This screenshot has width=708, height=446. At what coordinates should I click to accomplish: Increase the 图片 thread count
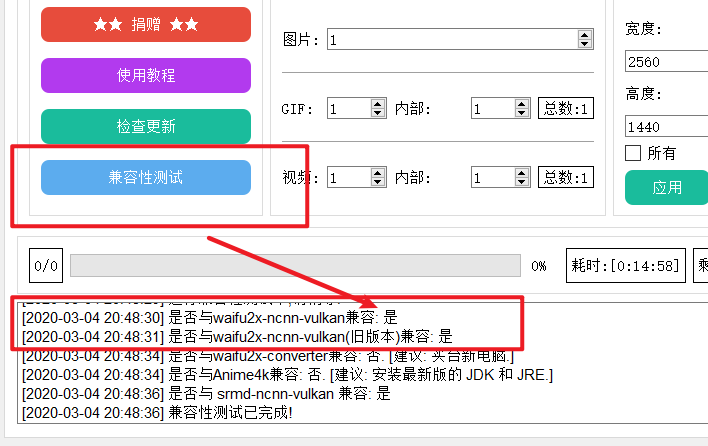point(584,35)
